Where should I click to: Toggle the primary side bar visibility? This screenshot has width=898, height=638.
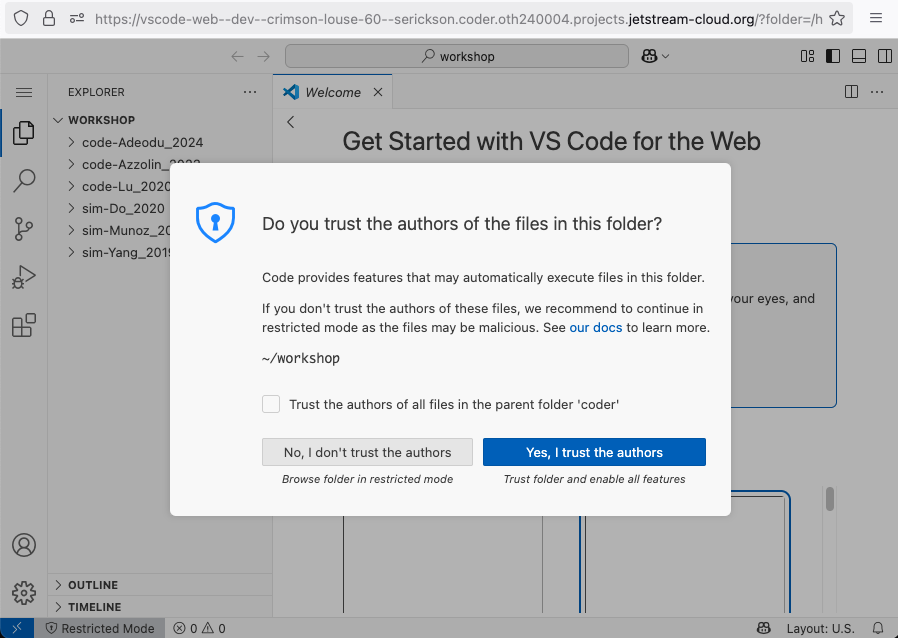coord(833,56)
